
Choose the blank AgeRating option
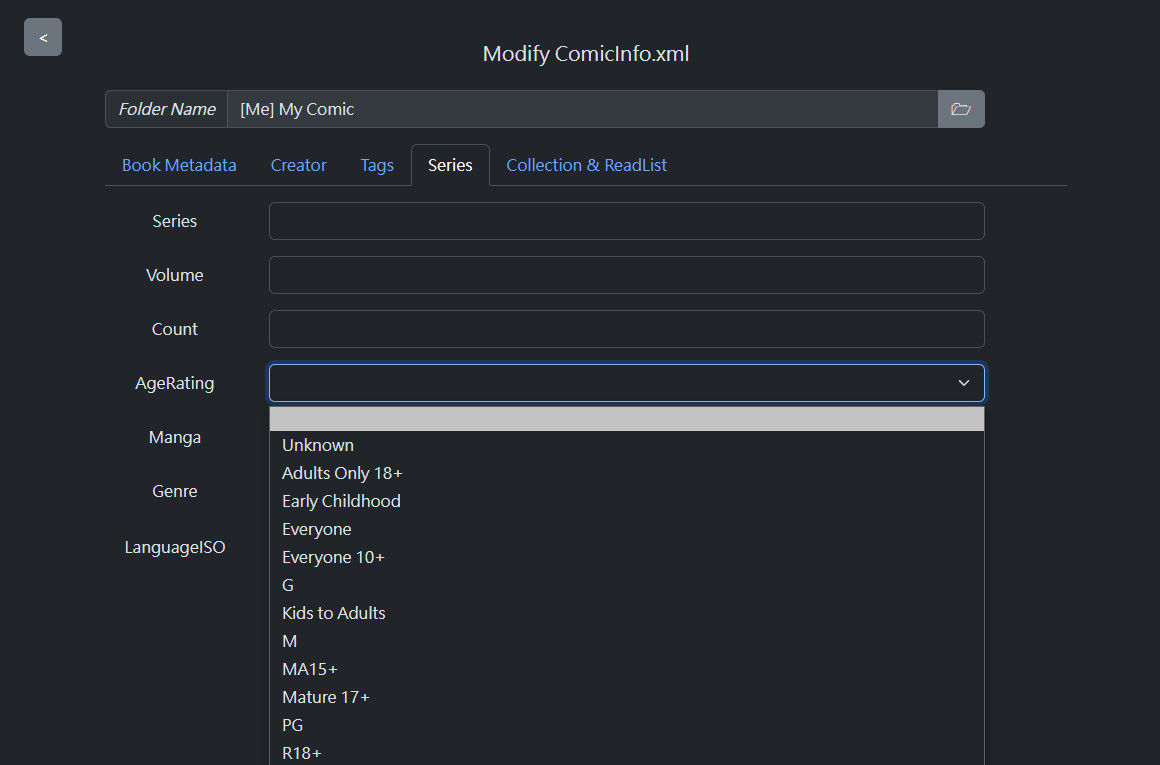click(627, 419)
